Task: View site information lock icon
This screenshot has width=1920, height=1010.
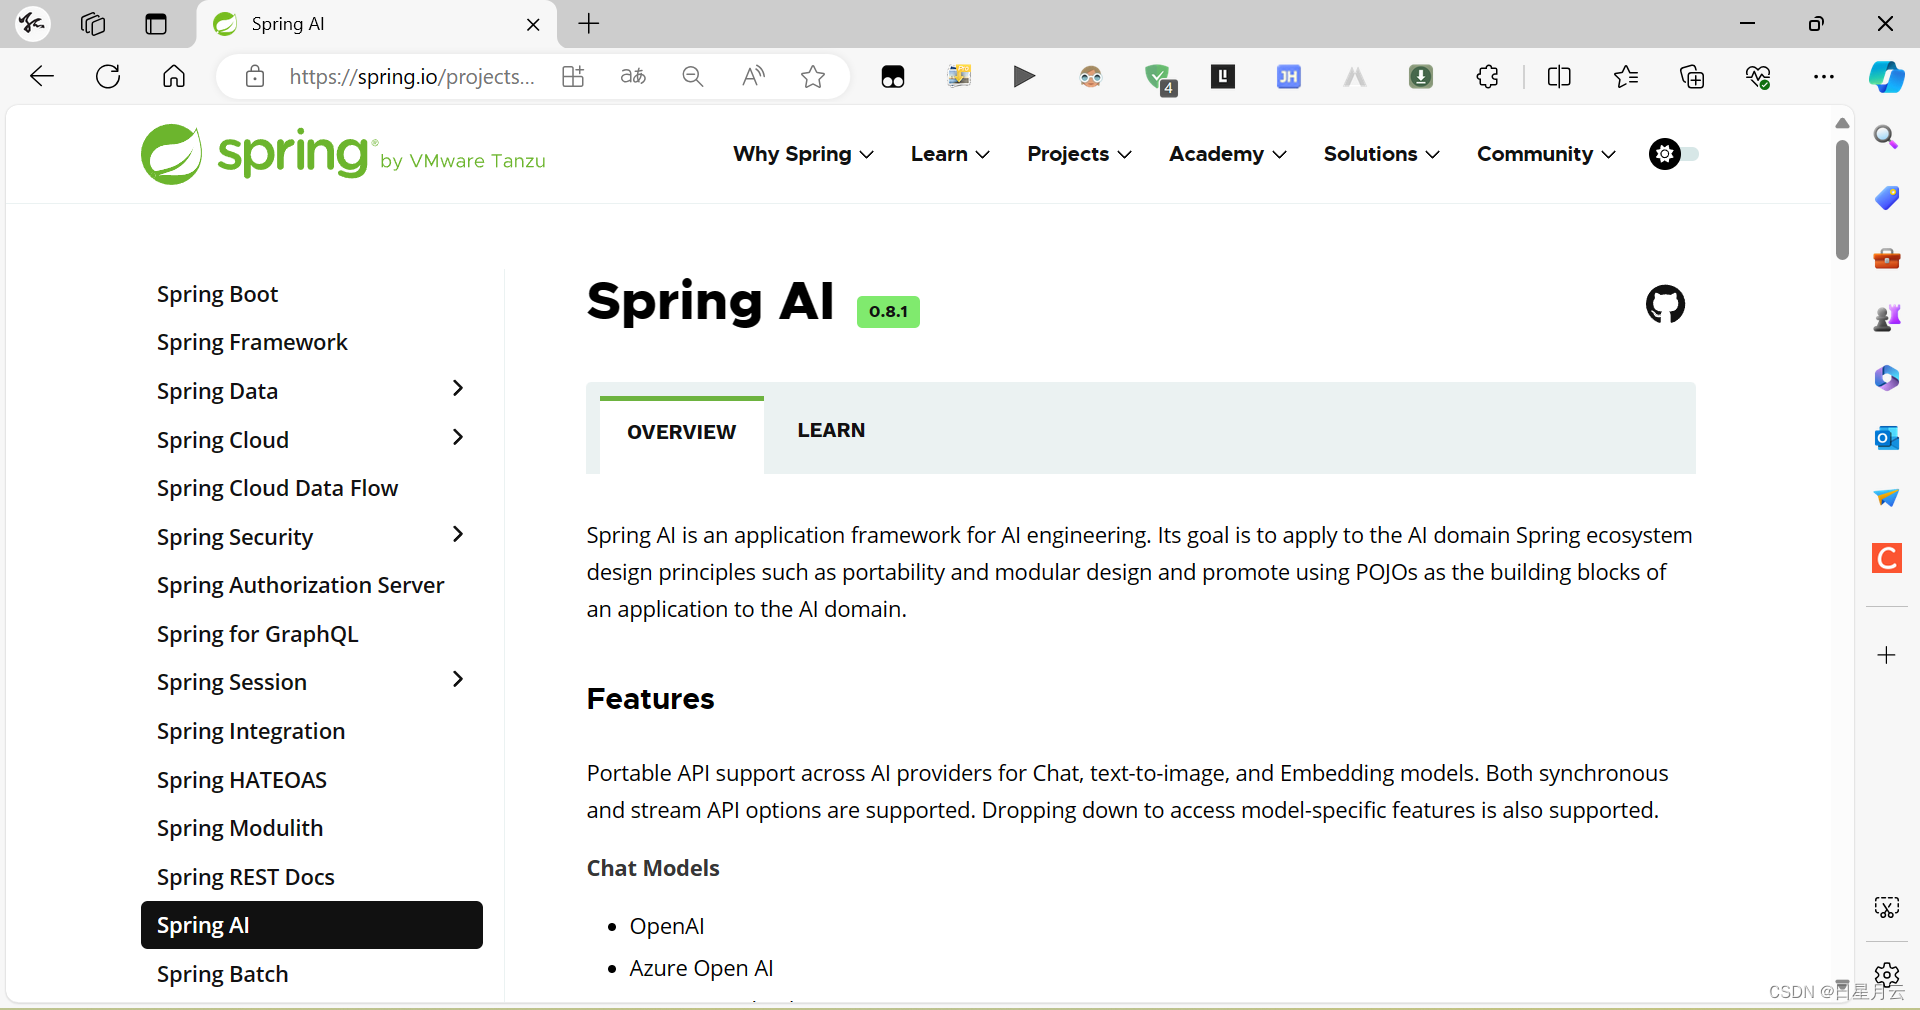Action: tap(255, 76)
